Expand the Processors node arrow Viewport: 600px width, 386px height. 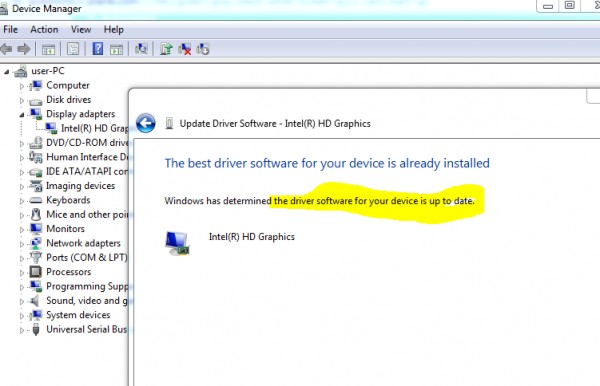22,273
